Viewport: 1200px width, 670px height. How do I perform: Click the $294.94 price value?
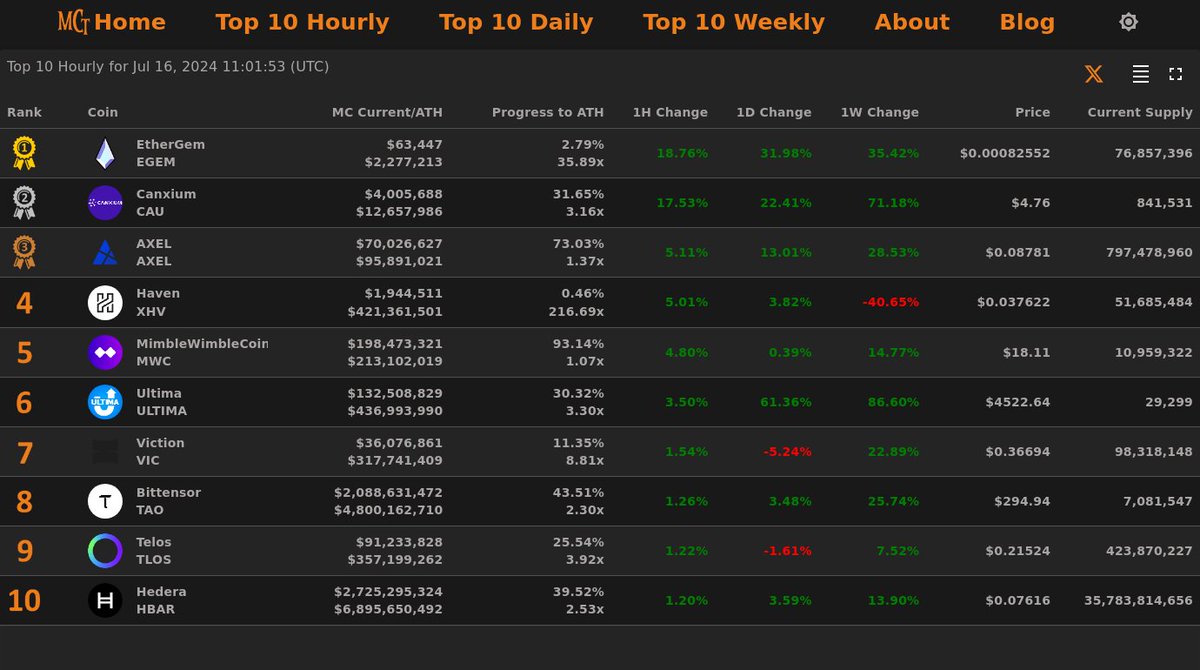pos(1022,501)
